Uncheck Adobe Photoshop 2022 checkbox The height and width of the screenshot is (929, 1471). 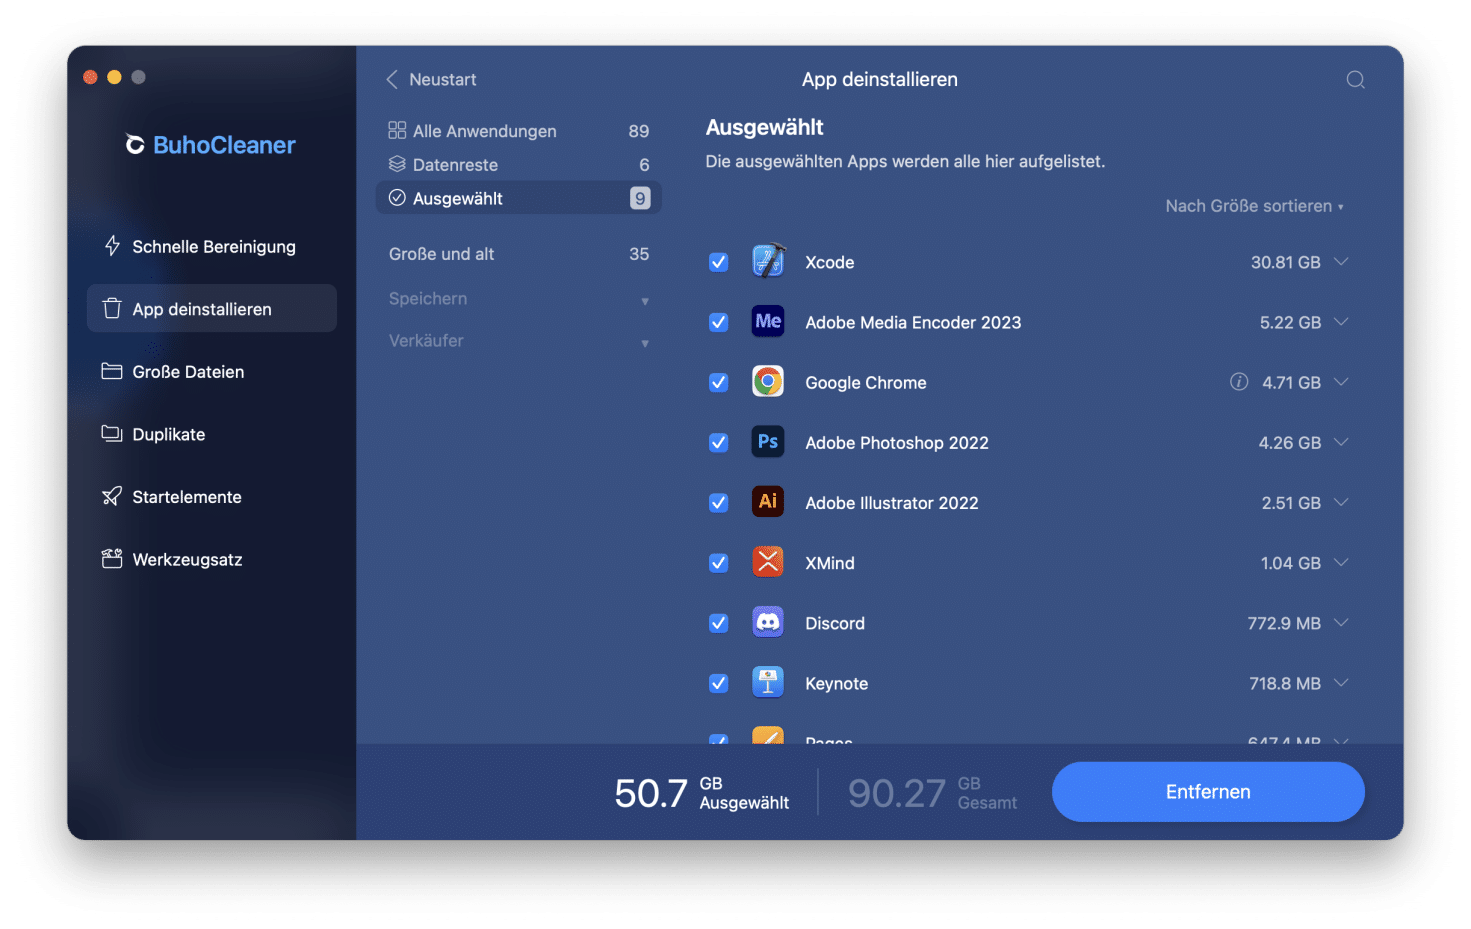[718, 442]
